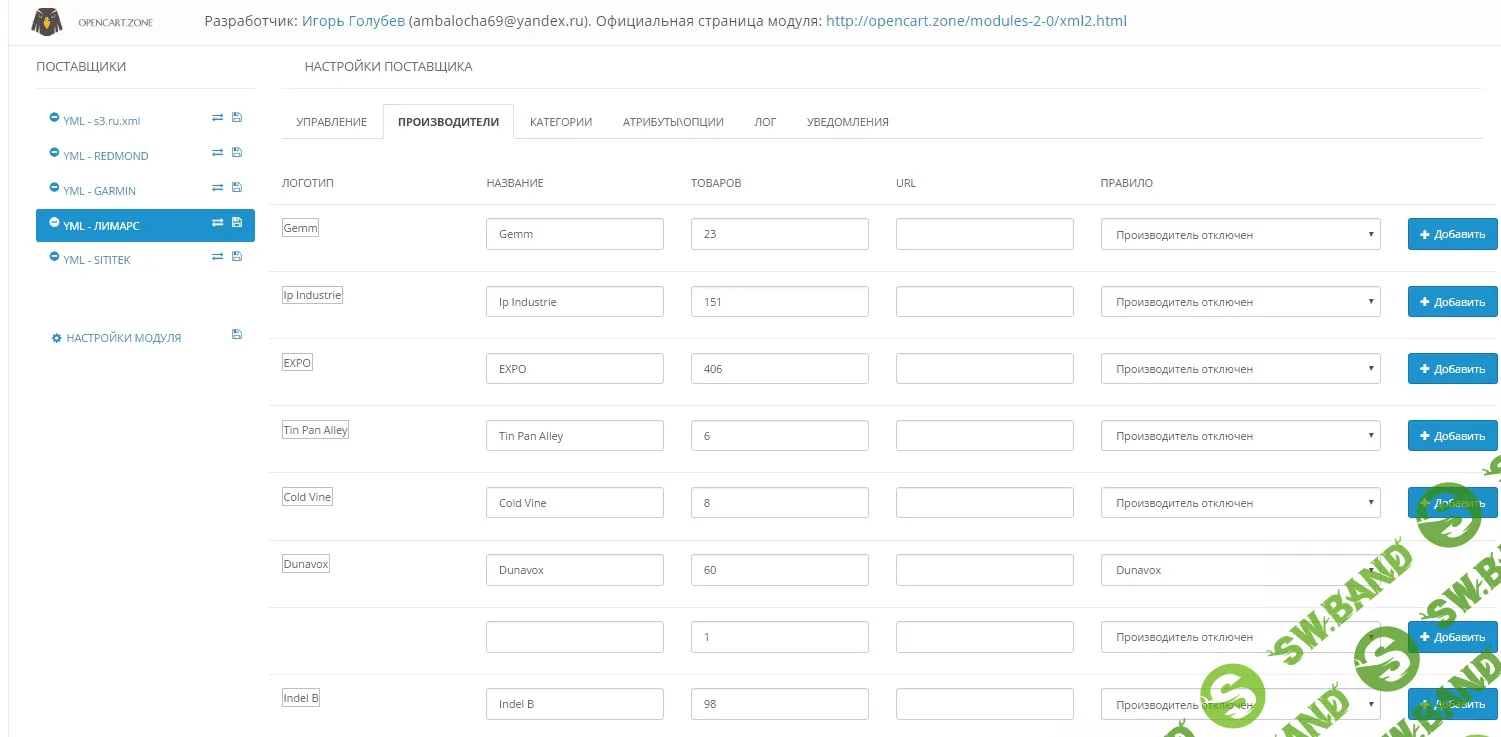Click the save icon beside НАСТРОЙКИ МОДУЛЯ
This screenshot has height=737, width=1501.
click(236, 333)
